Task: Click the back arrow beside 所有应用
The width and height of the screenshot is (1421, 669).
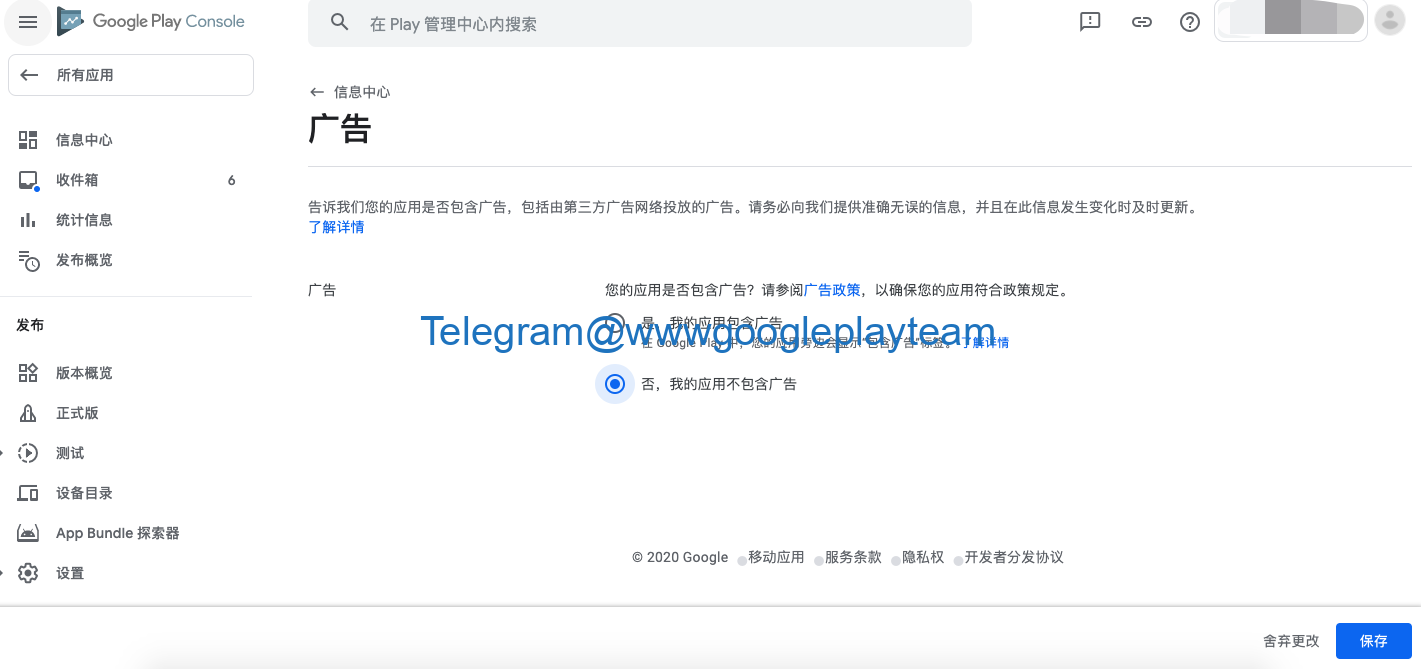Action: 29,75
